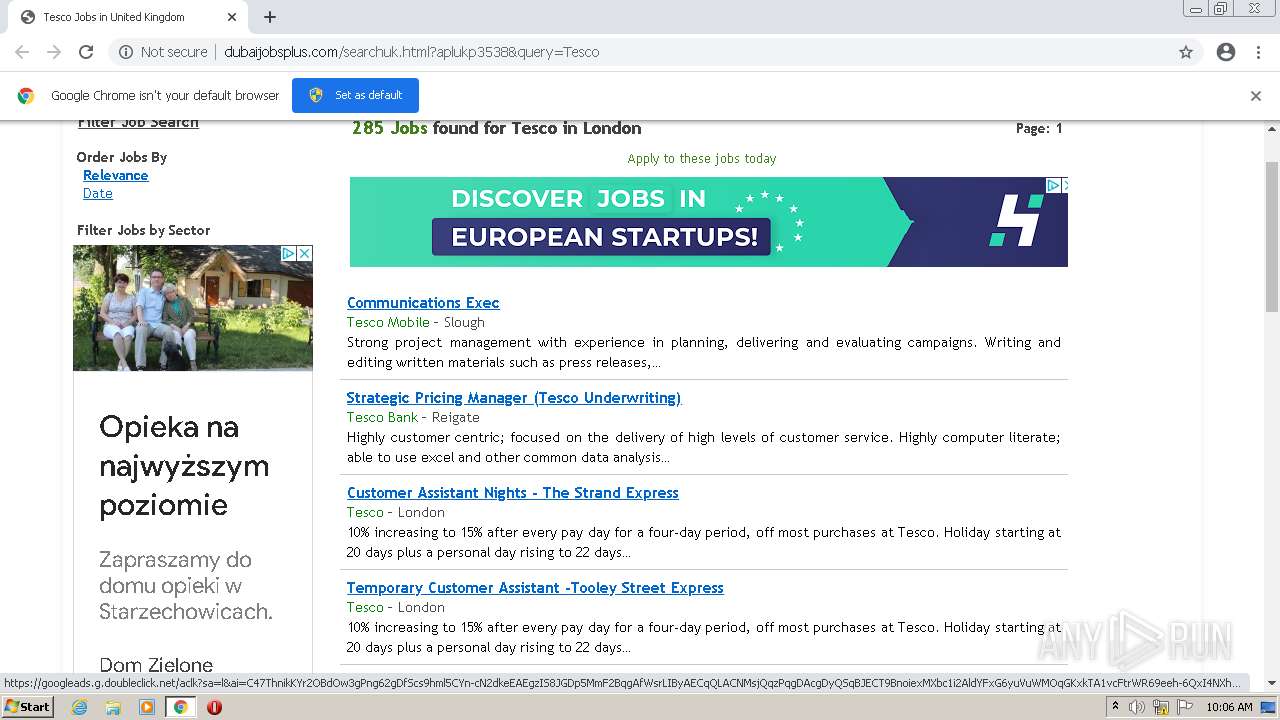
Task: Open a new tab with the plus button
Action: (270, 17)
